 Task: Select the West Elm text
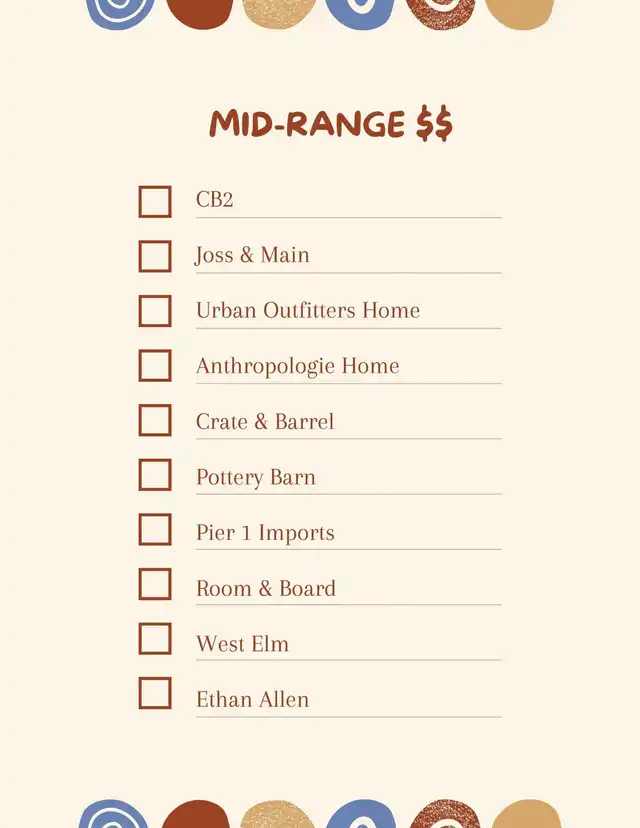(242, 644)
